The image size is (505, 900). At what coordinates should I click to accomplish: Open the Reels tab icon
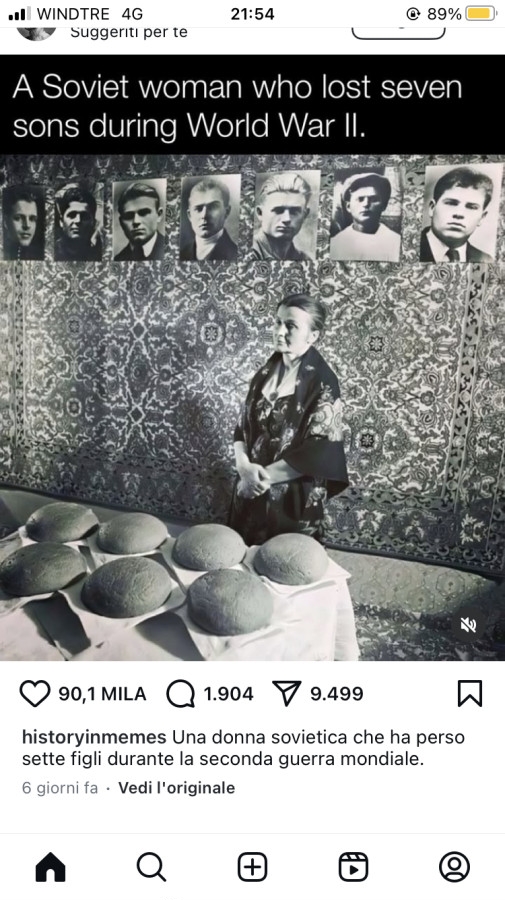tap(354, 867)
